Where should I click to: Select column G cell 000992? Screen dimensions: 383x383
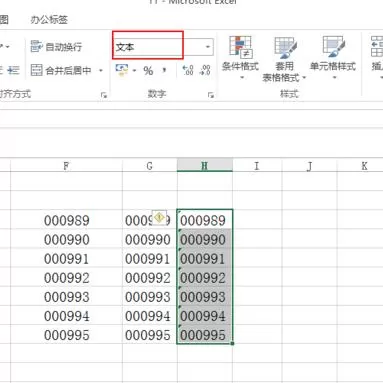pos(150,277)
